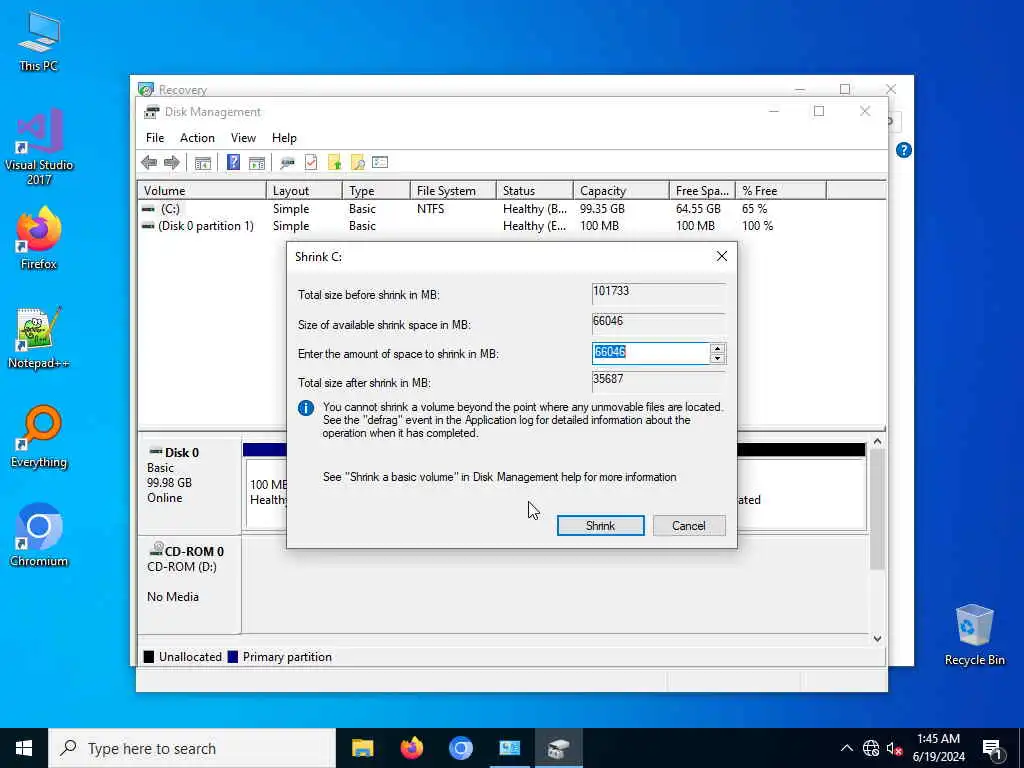Open the Help menu
1024x768 pixels.
pyautogui.click(x=284, y=138)
